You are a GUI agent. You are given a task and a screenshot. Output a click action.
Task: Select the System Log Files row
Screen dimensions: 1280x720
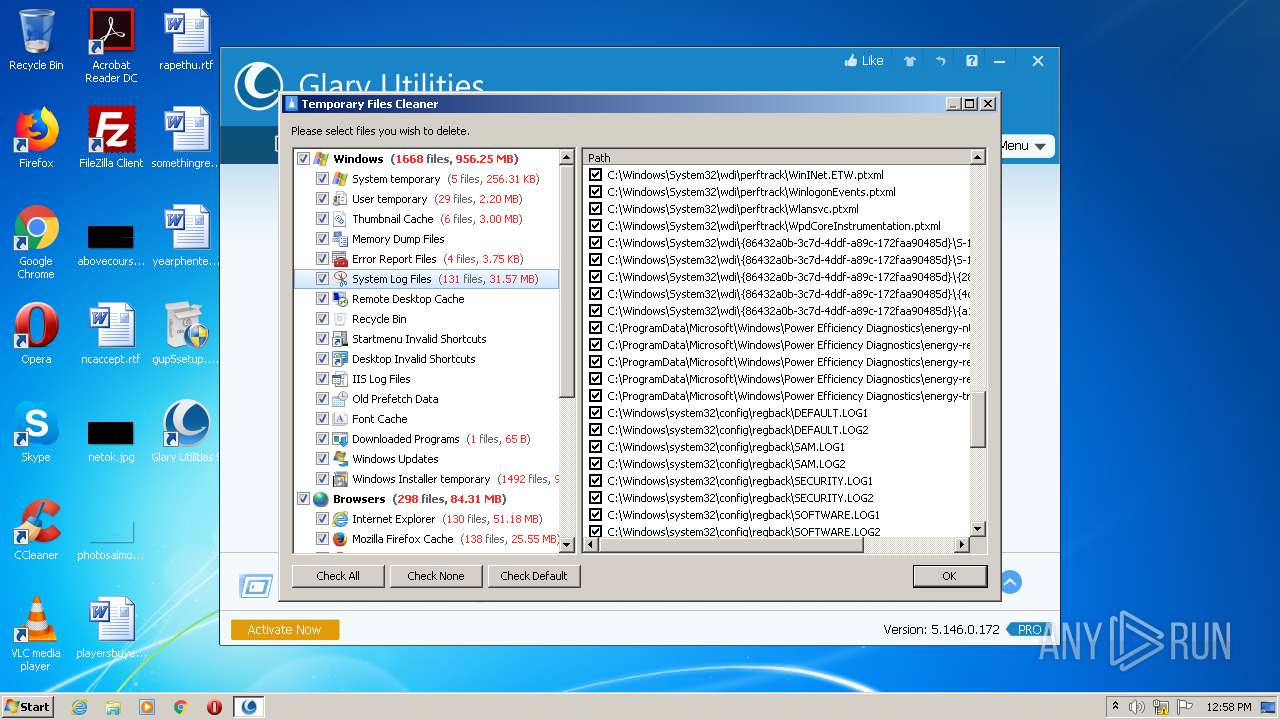pos(427,279)
